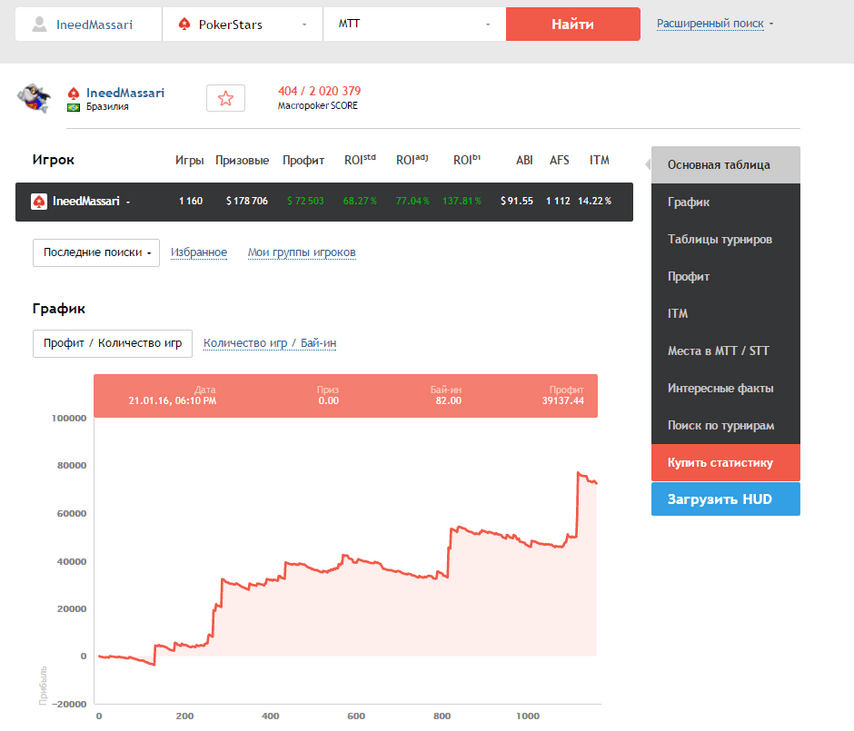Screen dimensions: 854x731
Task: Click the chart buy-in value 82.00
Action: pos(448,401)
